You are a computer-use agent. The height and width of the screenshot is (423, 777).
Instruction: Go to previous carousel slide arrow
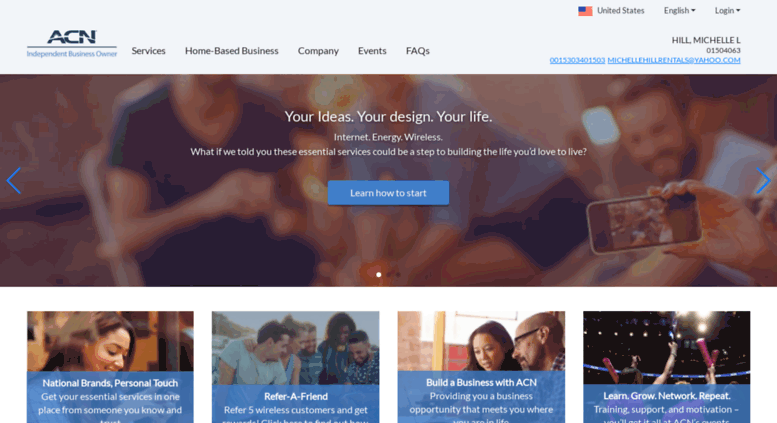click(x=13, y=180)
